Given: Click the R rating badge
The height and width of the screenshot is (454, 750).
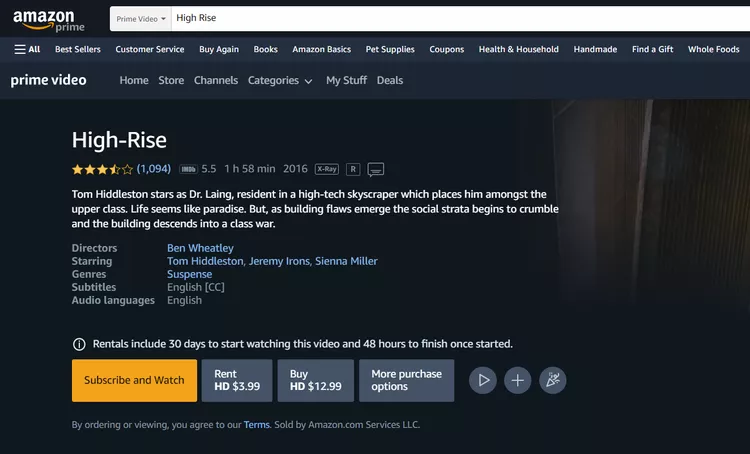Looking at the screenshot, I should tap(353, 169).
